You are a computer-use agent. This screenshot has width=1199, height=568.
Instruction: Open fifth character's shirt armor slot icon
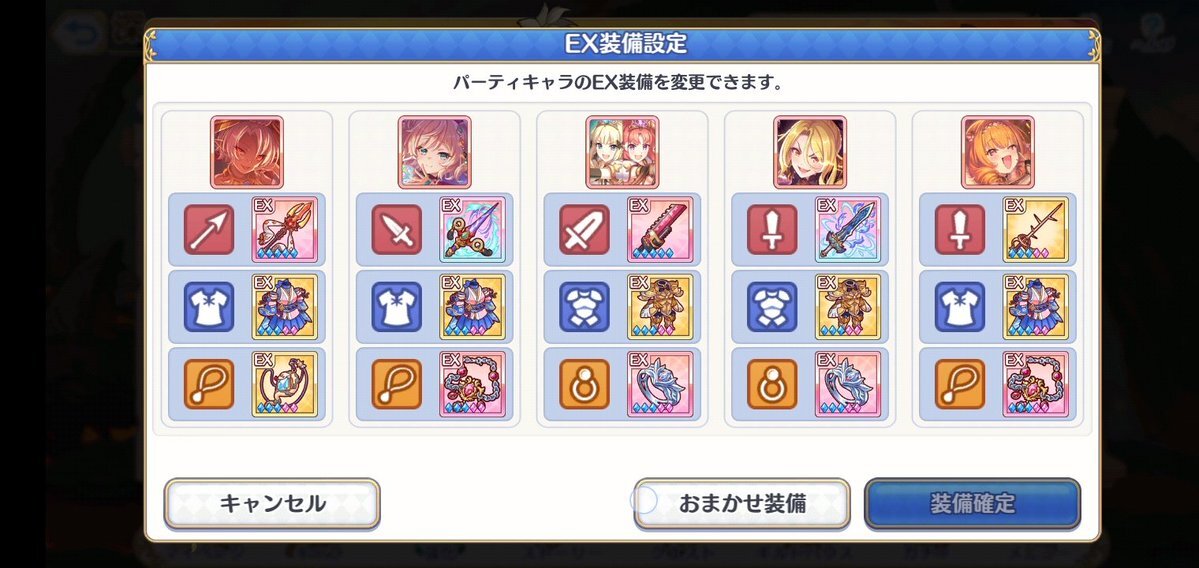click(x=960, y=307)
